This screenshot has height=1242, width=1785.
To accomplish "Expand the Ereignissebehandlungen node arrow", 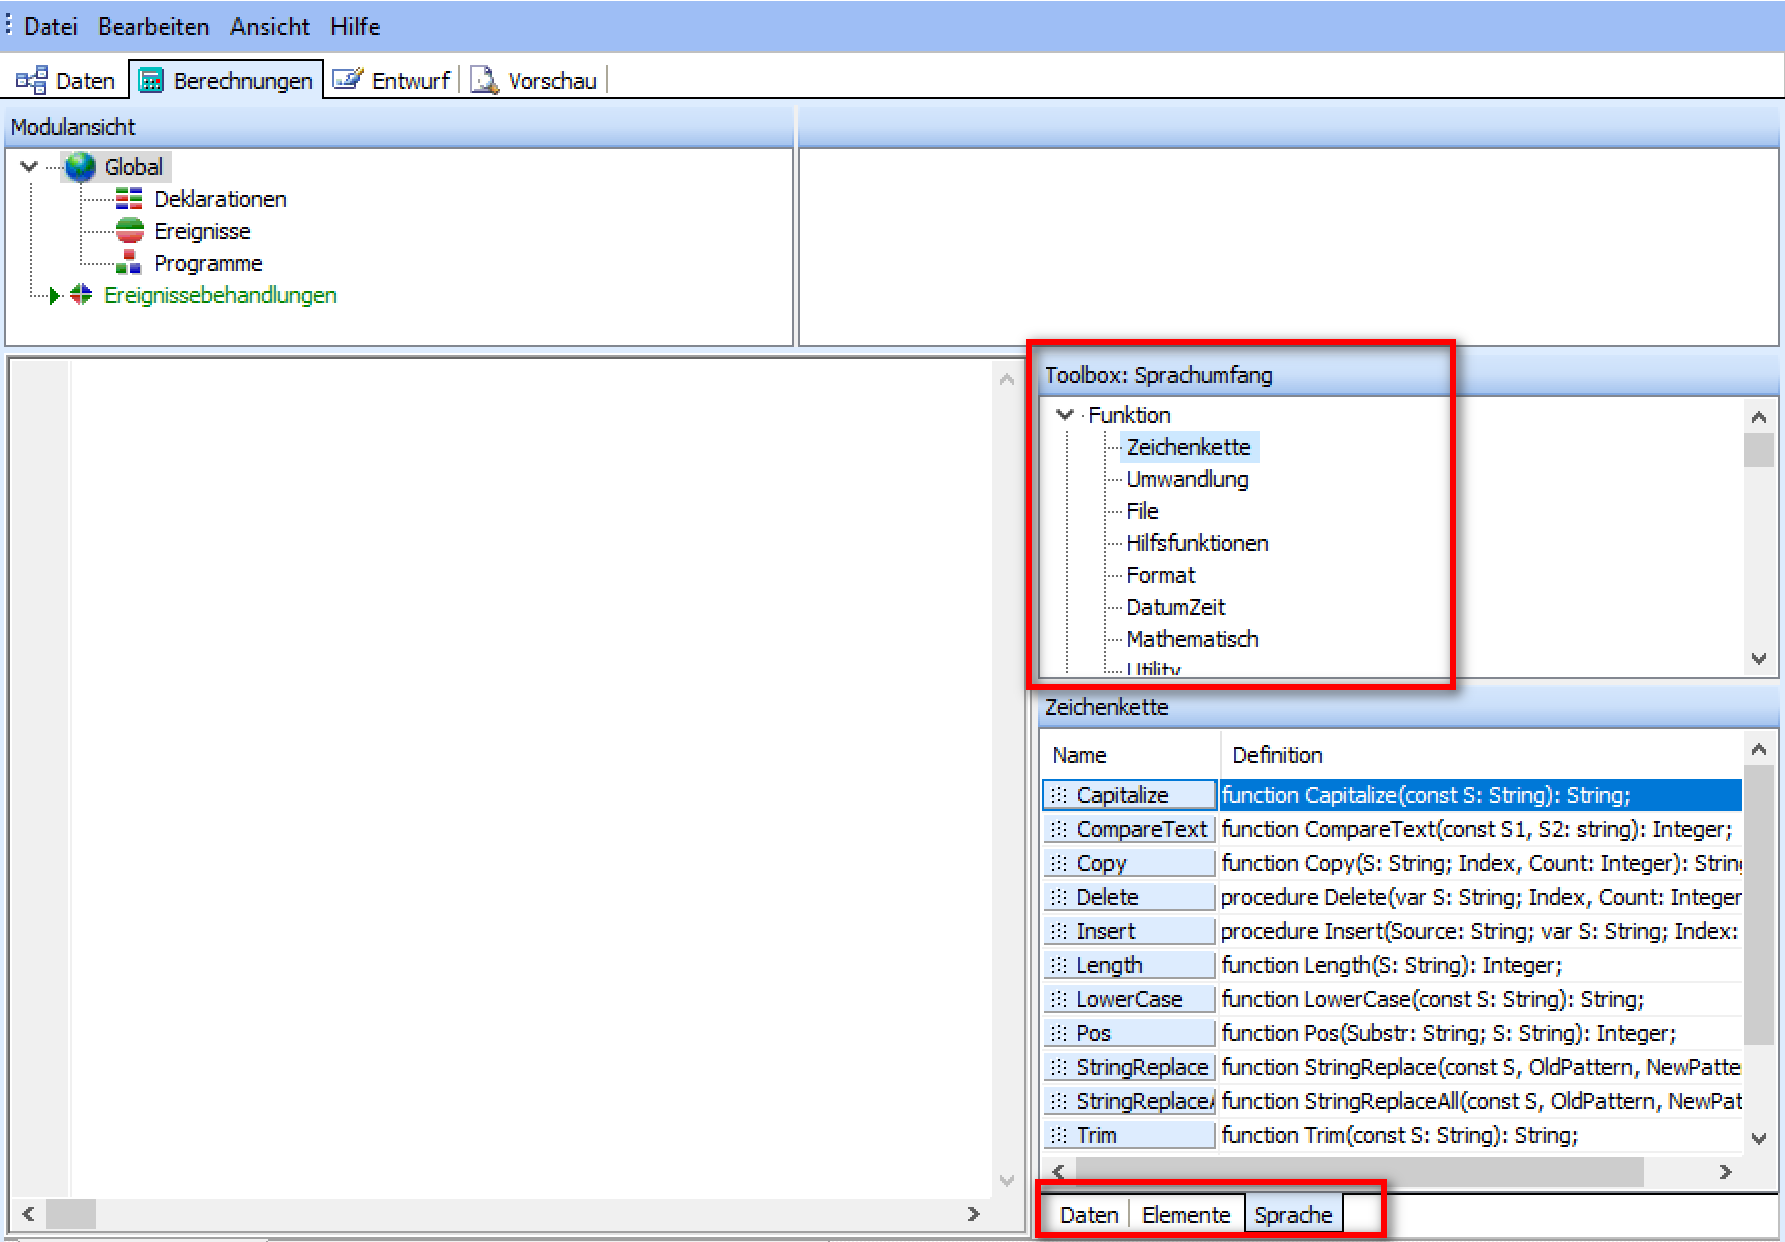I will tap(55, 295).
